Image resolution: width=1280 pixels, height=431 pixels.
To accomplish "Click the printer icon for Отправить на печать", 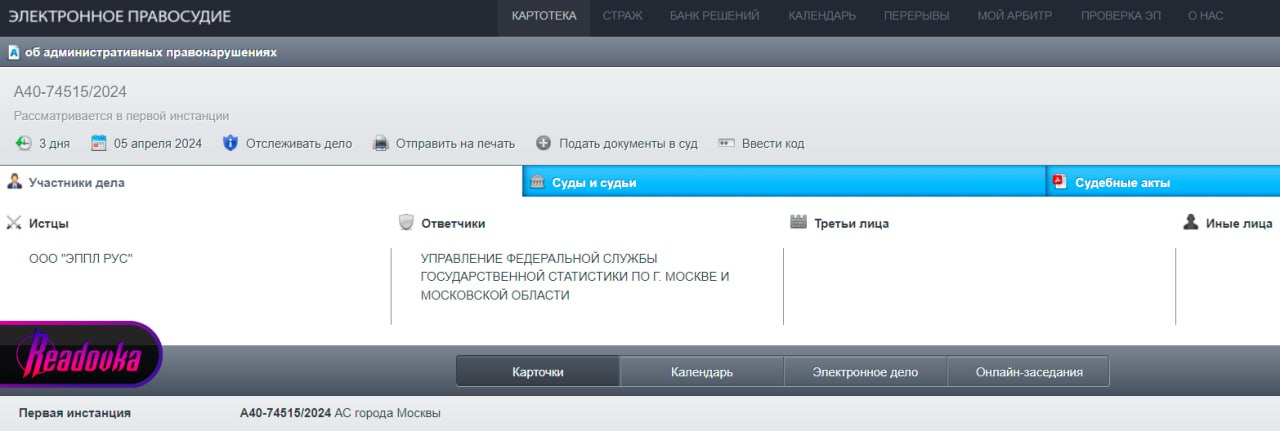I will (x=380, y=143).
